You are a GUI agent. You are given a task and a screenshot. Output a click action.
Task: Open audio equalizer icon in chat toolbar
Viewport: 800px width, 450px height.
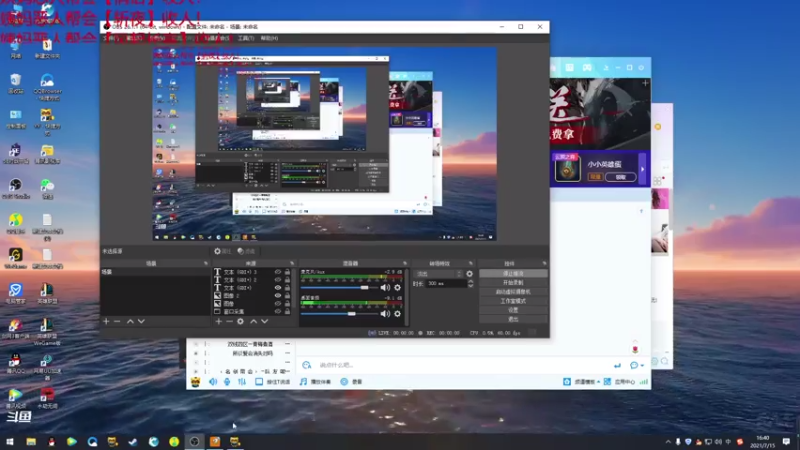coord(242,382)
